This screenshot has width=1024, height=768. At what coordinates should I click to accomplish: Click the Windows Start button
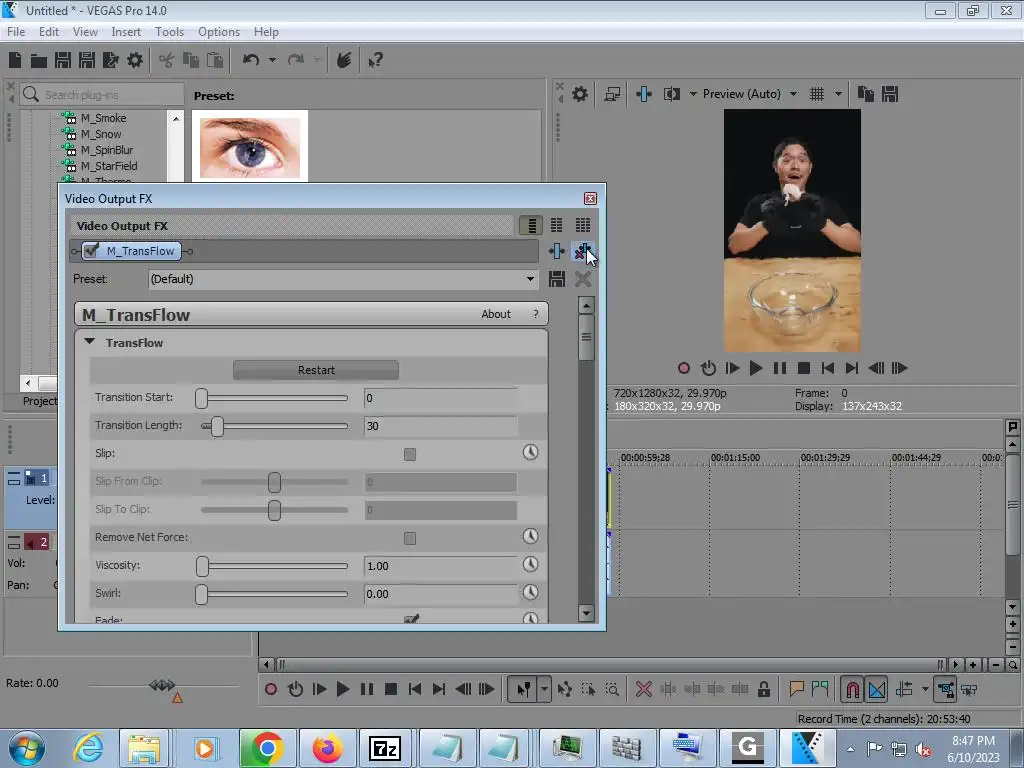[27, 748]
